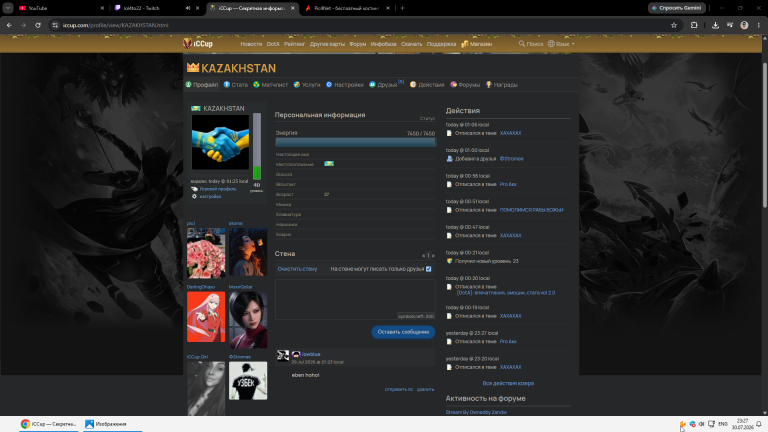Switch to the Twitch browser tab

coord(158,8)
